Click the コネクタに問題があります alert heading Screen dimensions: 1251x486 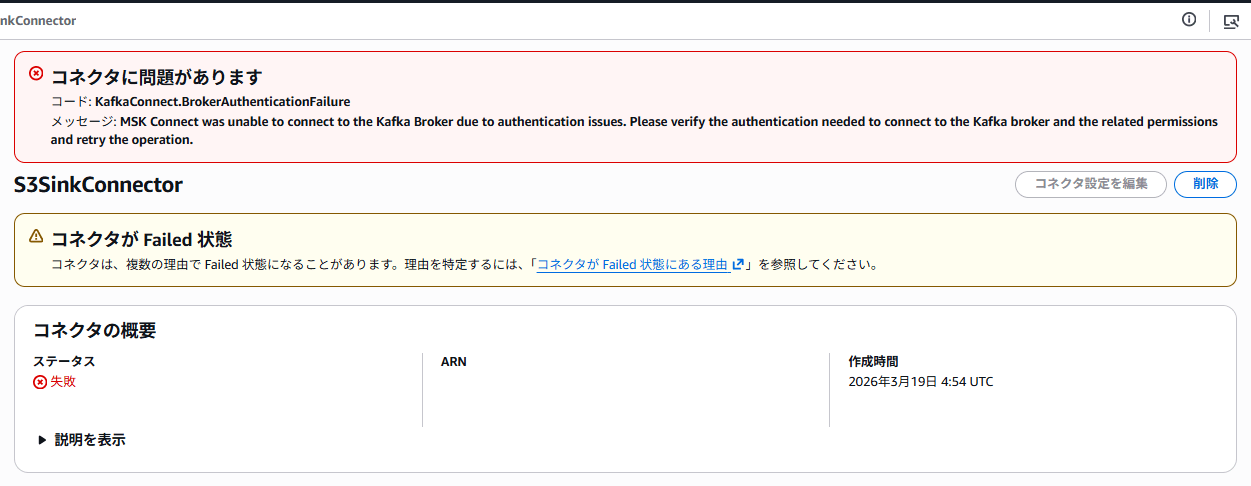click(156, 77)
